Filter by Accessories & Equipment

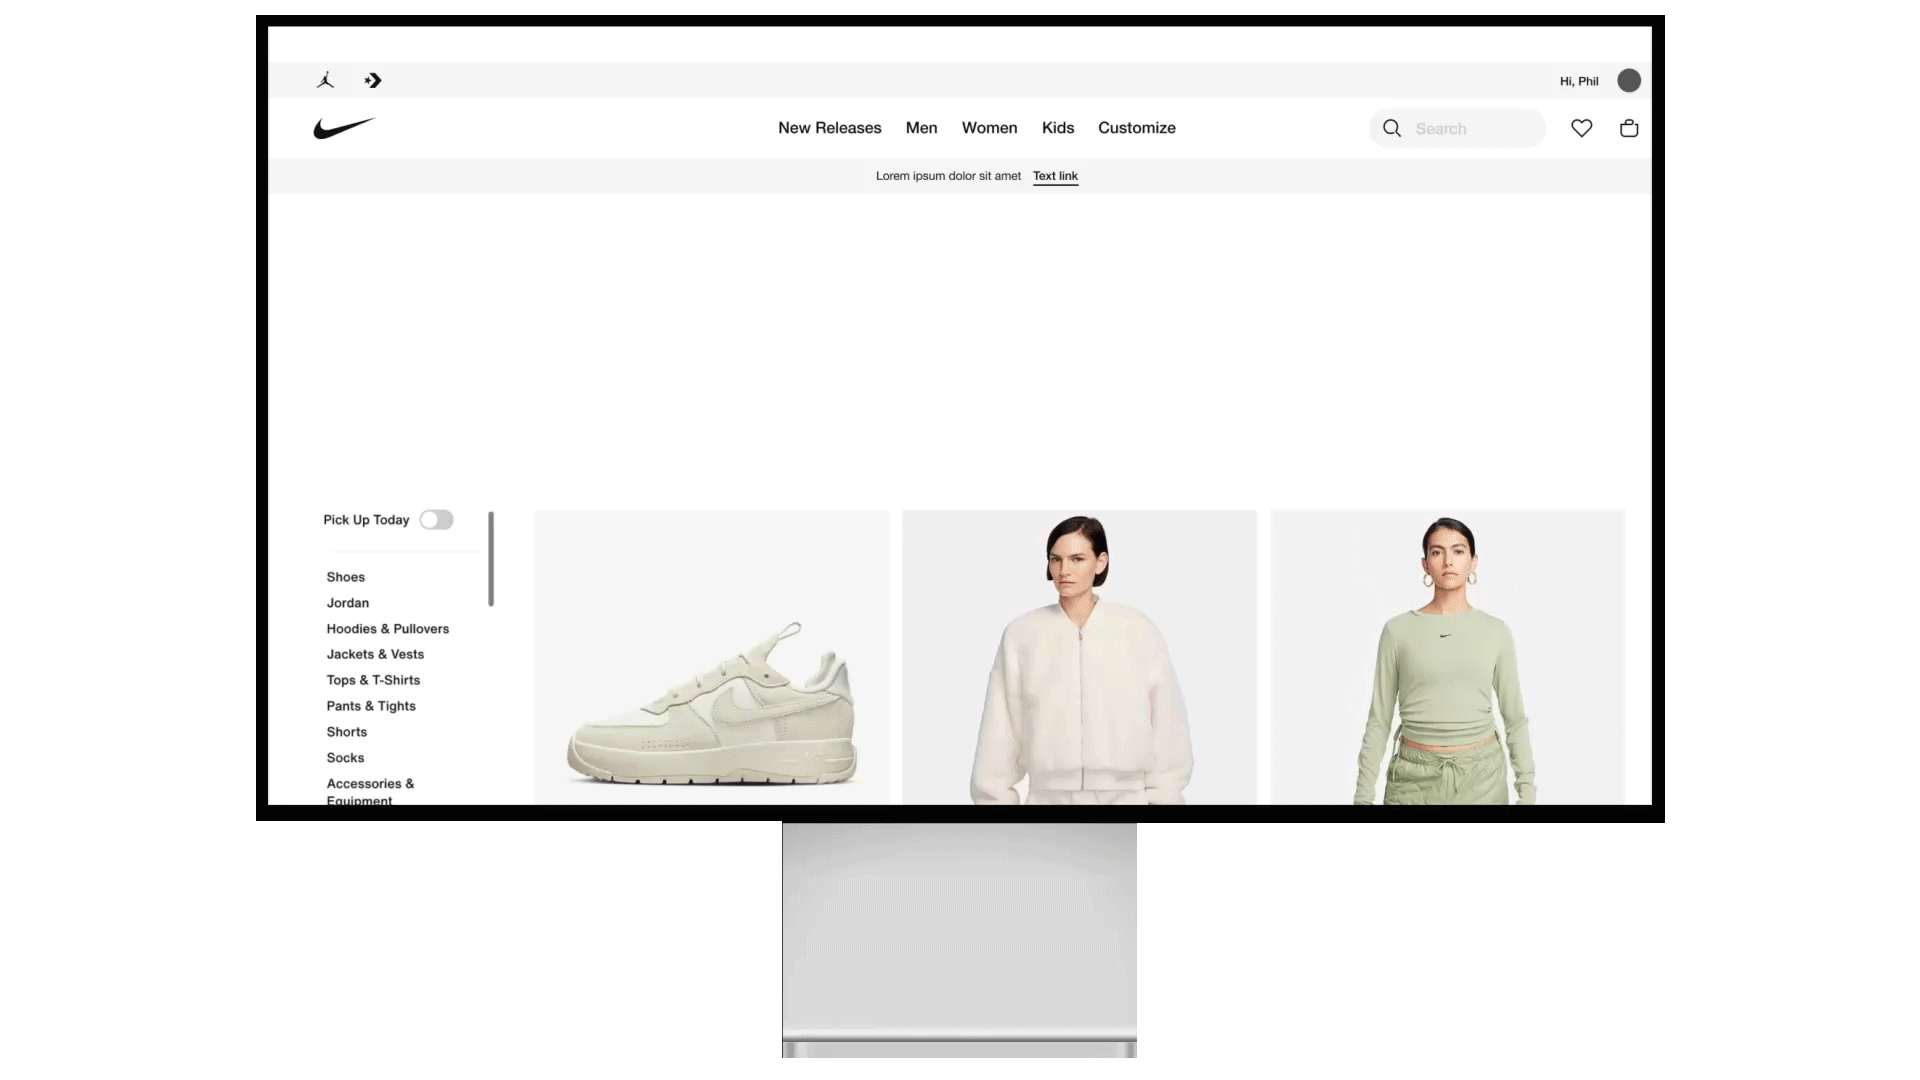pyautogui.click(x=370, y=791)
